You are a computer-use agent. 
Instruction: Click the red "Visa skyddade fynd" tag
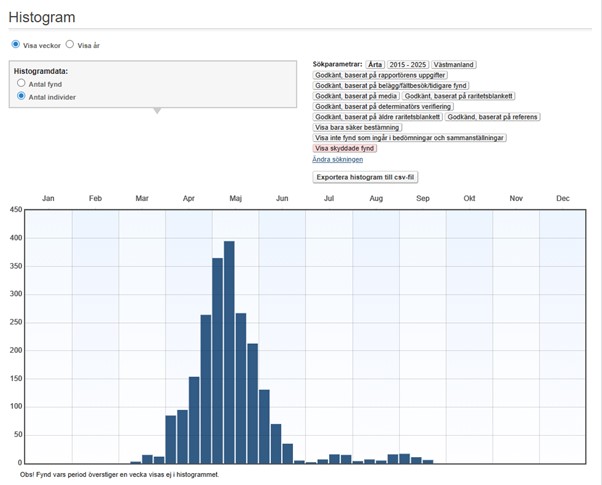pyautogui.click(x=345, y=148)
